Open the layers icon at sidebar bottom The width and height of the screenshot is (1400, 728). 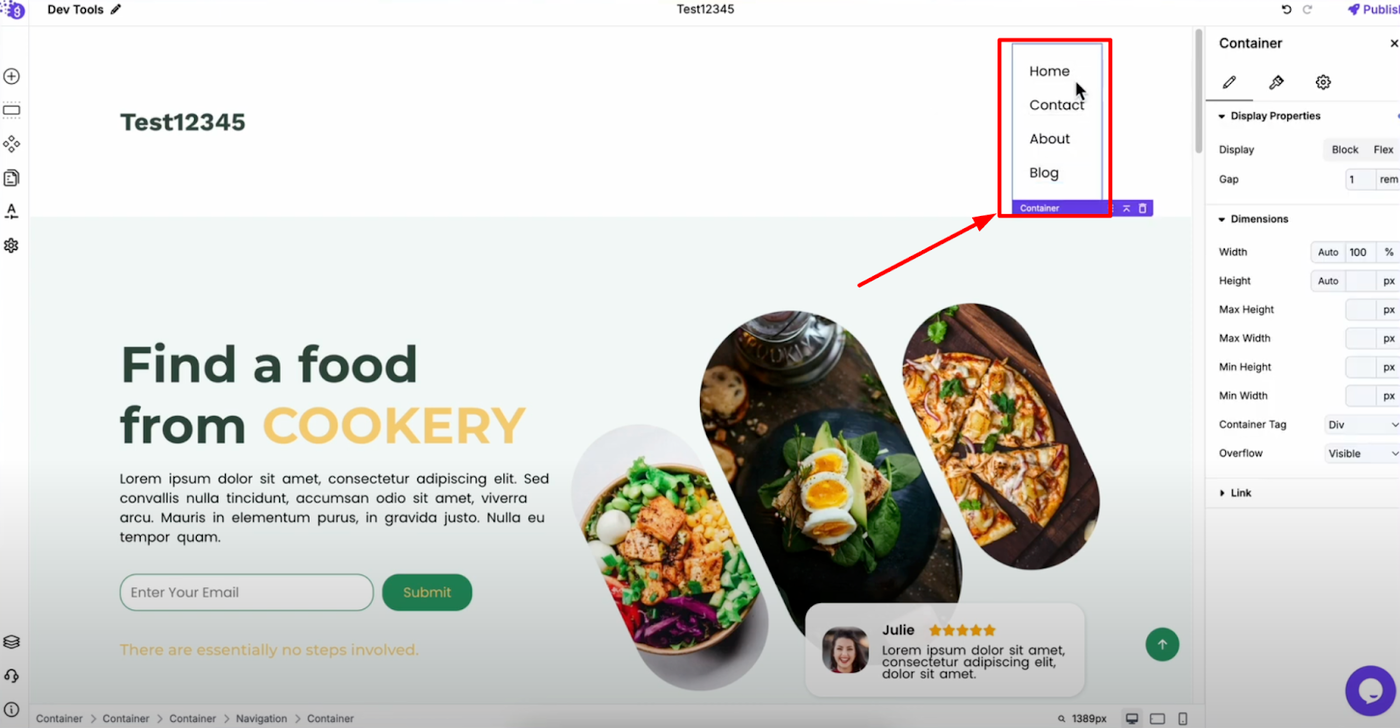12,642
